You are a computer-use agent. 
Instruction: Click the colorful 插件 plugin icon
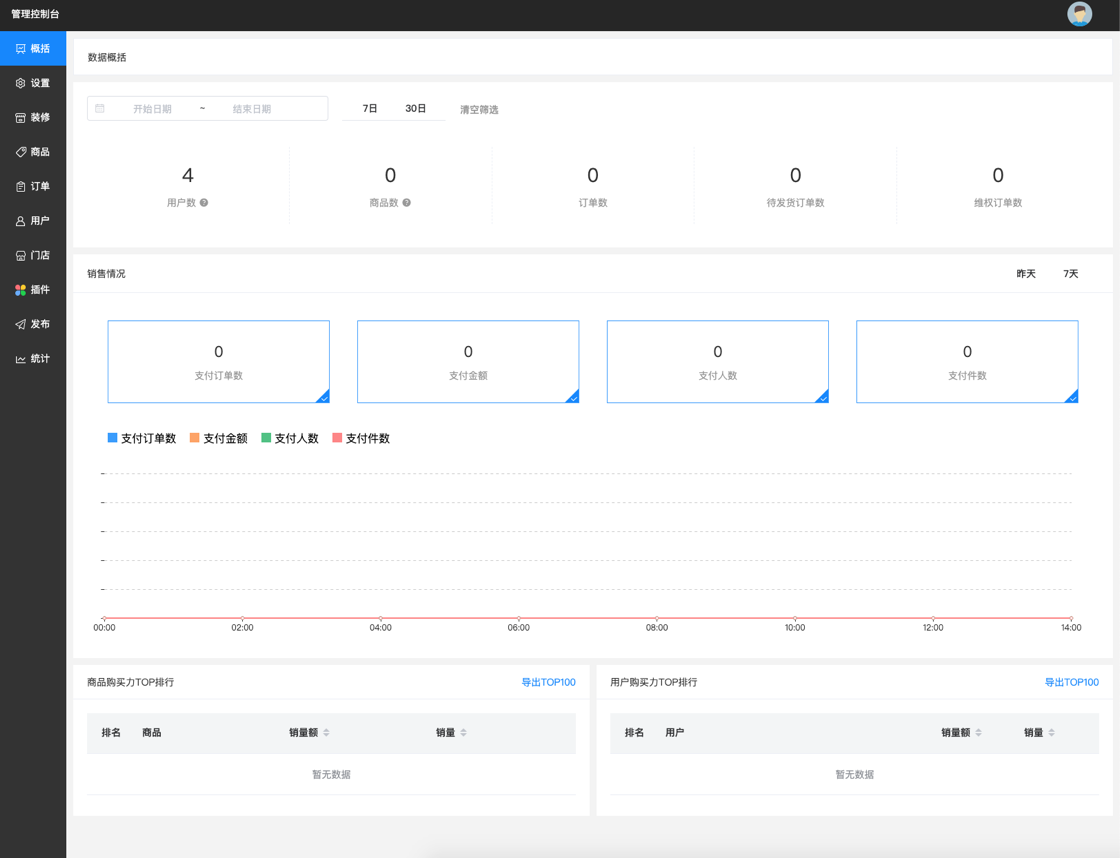coord(21,289)
